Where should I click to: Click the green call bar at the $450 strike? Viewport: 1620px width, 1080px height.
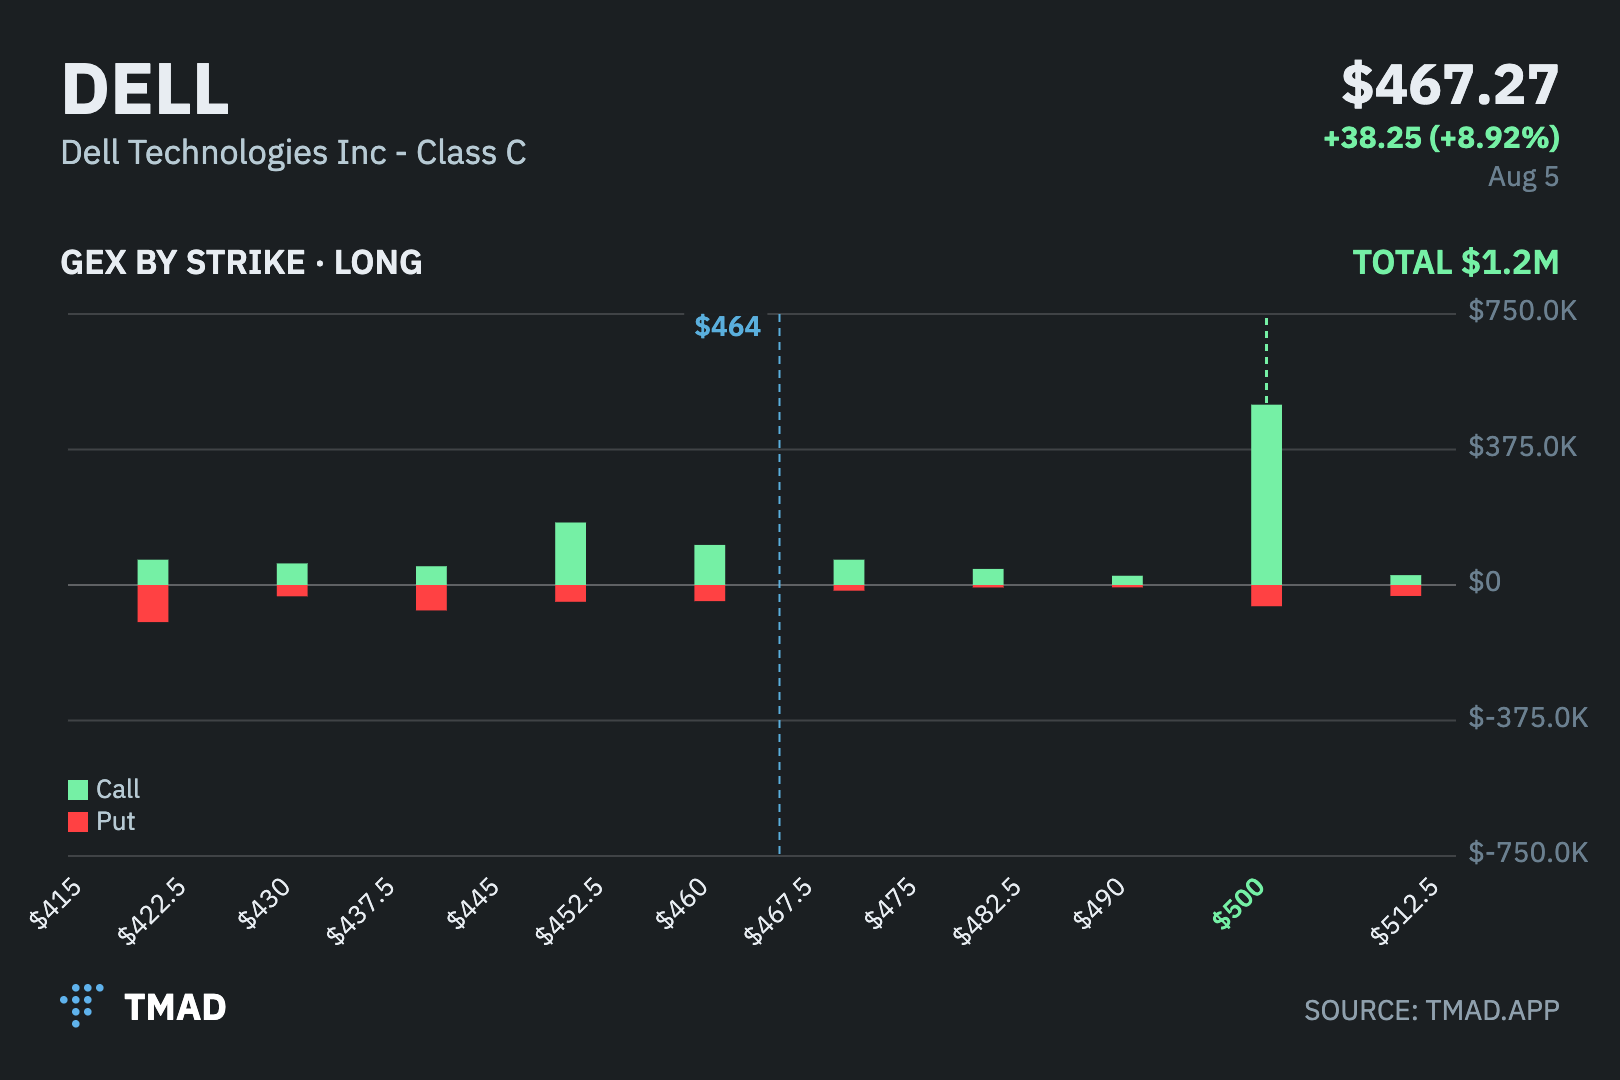click(570, 554)
